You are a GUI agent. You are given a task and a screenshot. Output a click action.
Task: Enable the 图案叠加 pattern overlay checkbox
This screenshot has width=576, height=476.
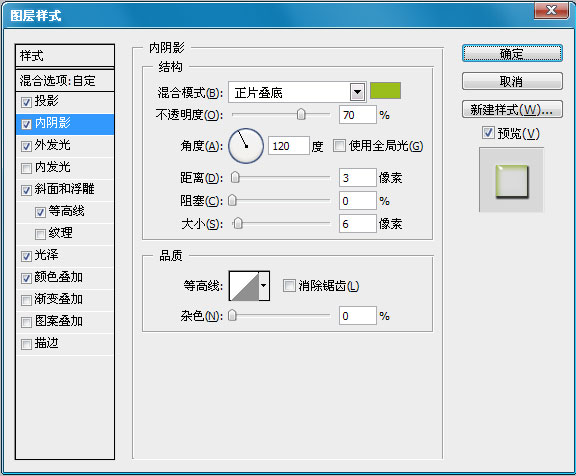click(26, 322)
